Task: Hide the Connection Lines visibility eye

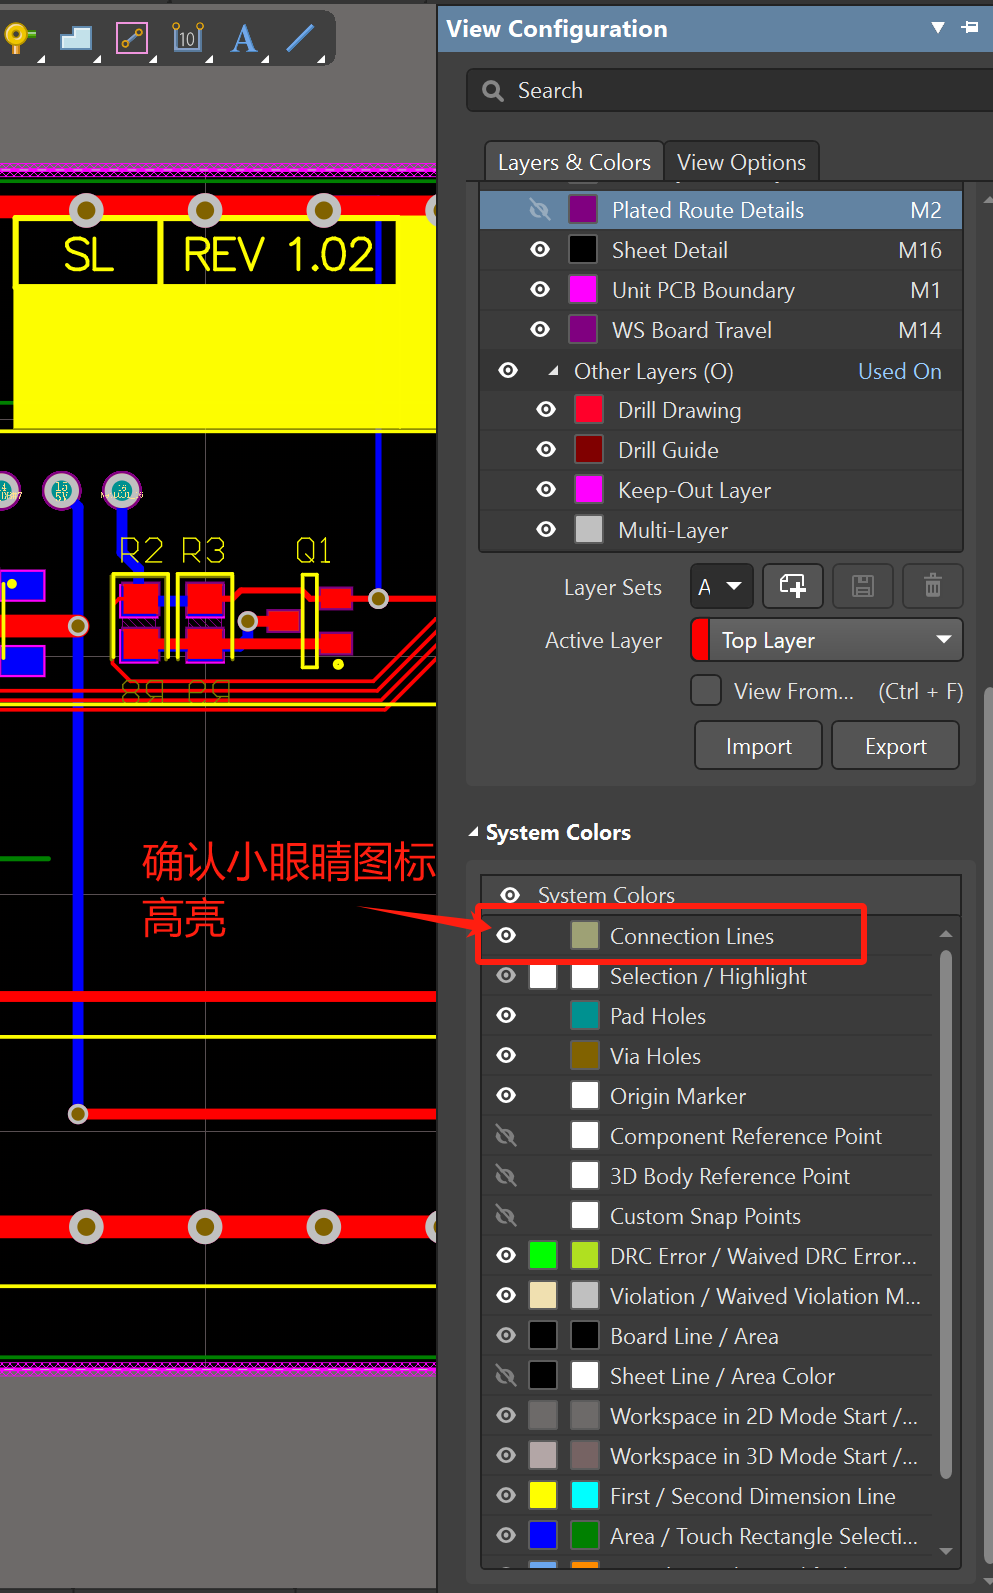Action: [507, 936]
